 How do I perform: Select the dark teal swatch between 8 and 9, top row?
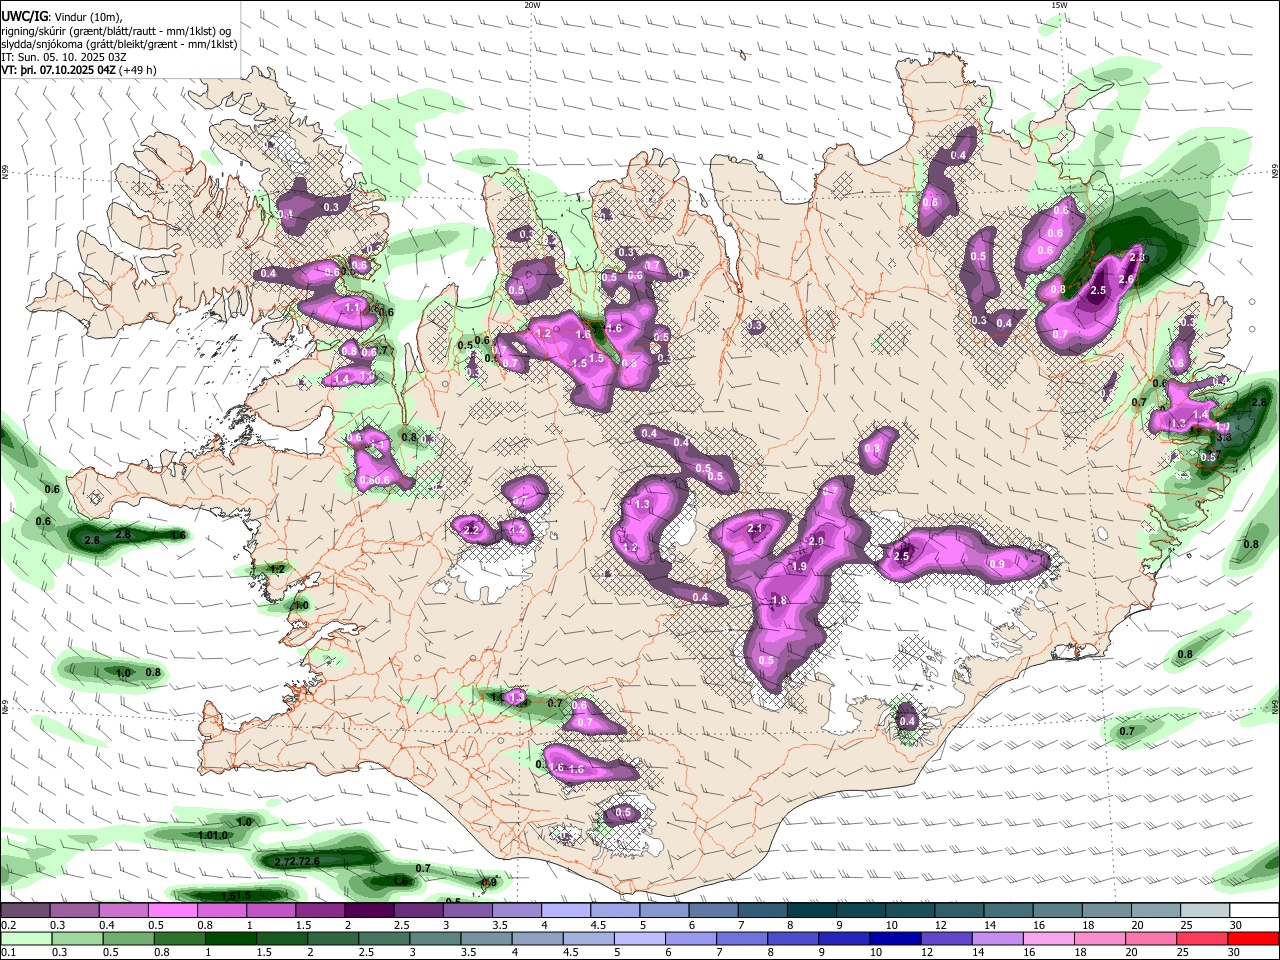coord(812,911)
